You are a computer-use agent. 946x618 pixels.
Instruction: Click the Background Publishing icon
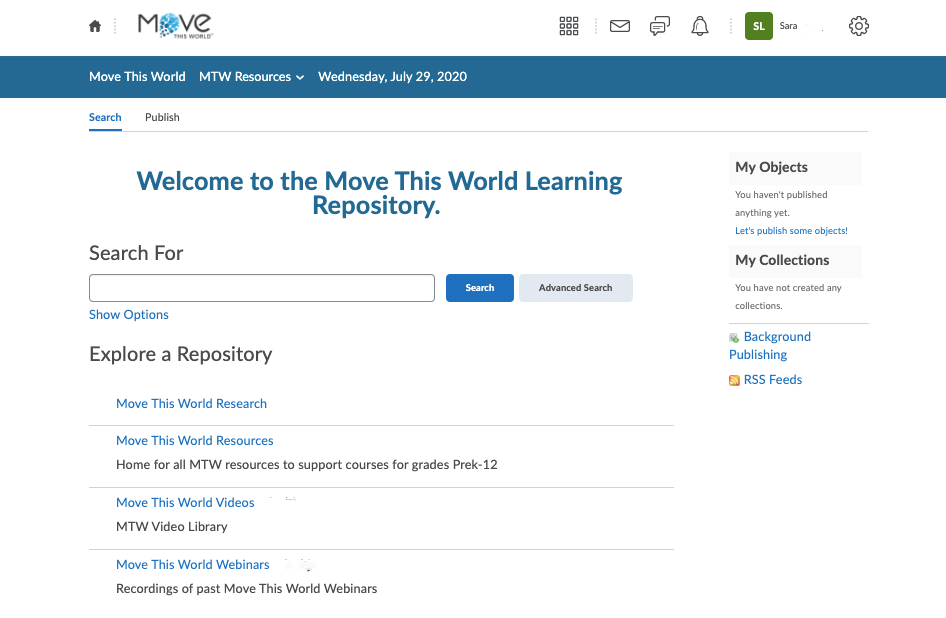734,337
